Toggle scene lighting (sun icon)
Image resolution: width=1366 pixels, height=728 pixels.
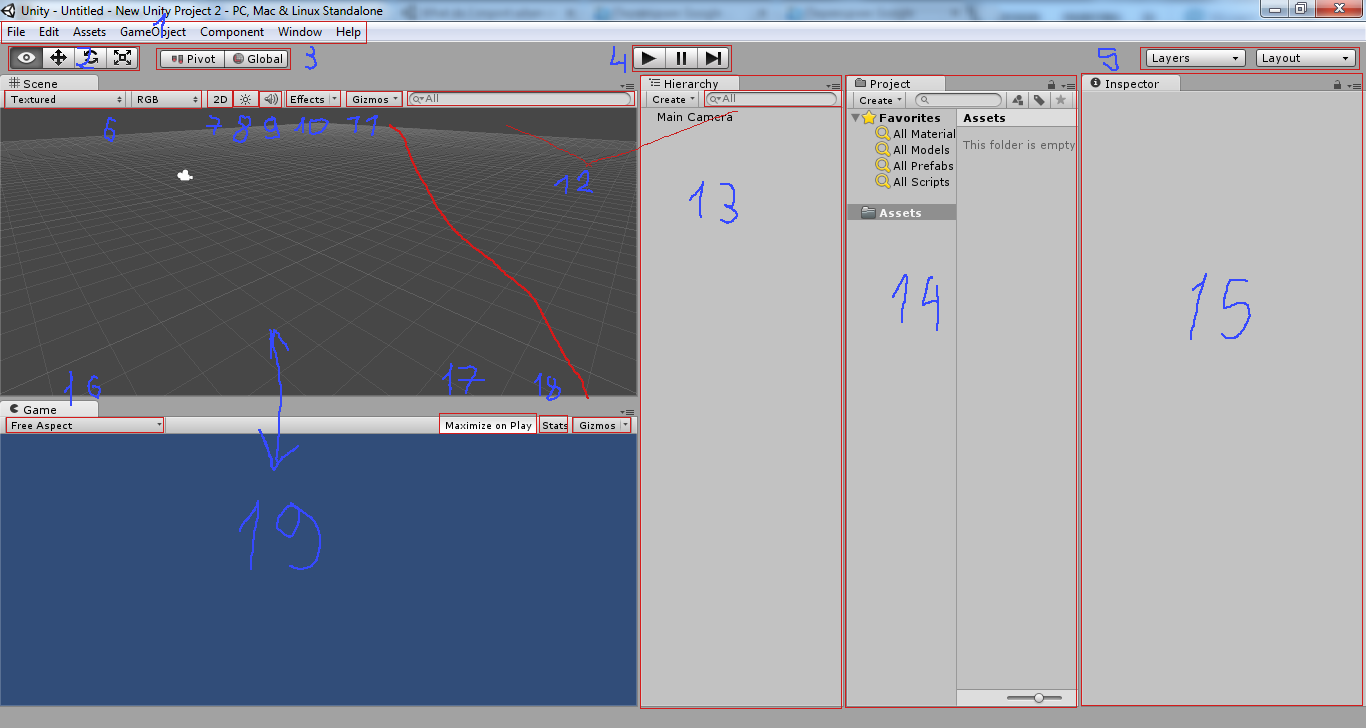point(245,99)
